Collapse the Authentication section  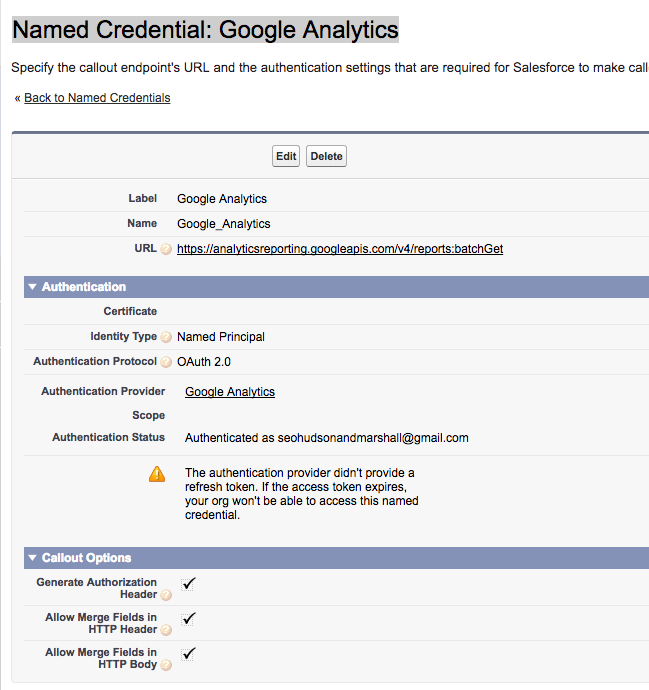(x=33, y=287)
